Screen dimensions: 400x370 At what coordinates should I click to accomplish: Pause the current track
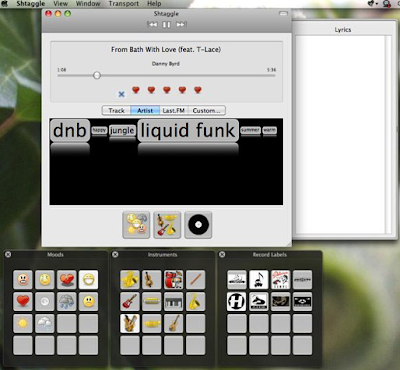point(166,25)
